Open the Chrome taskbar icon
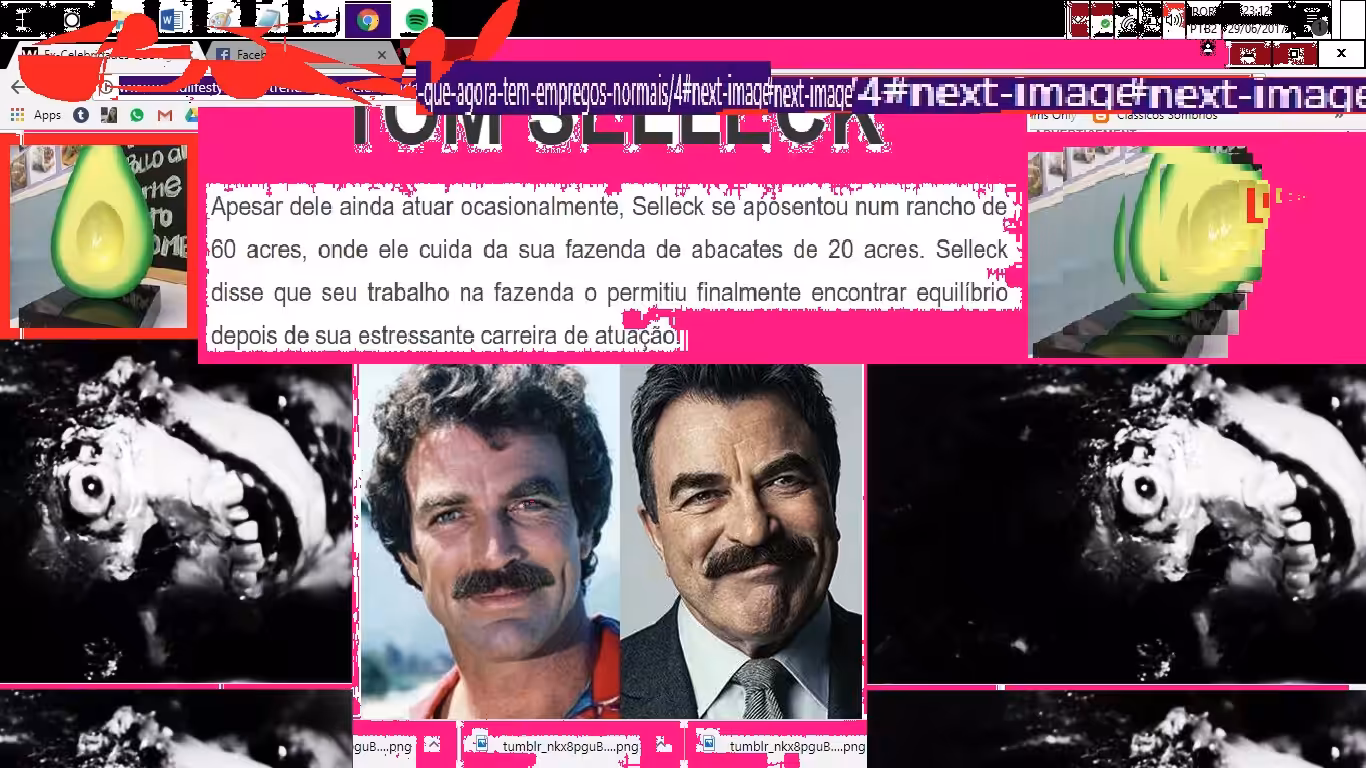The image size is (1366, 768). 368,19
